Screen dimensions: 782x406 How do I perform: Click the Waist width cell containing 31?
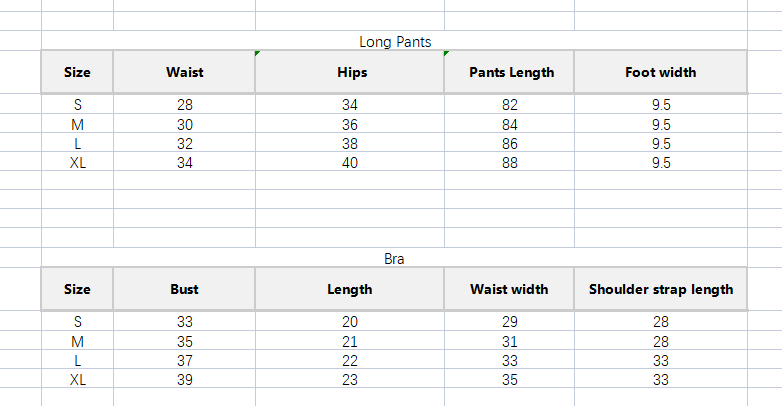point(510,342)
